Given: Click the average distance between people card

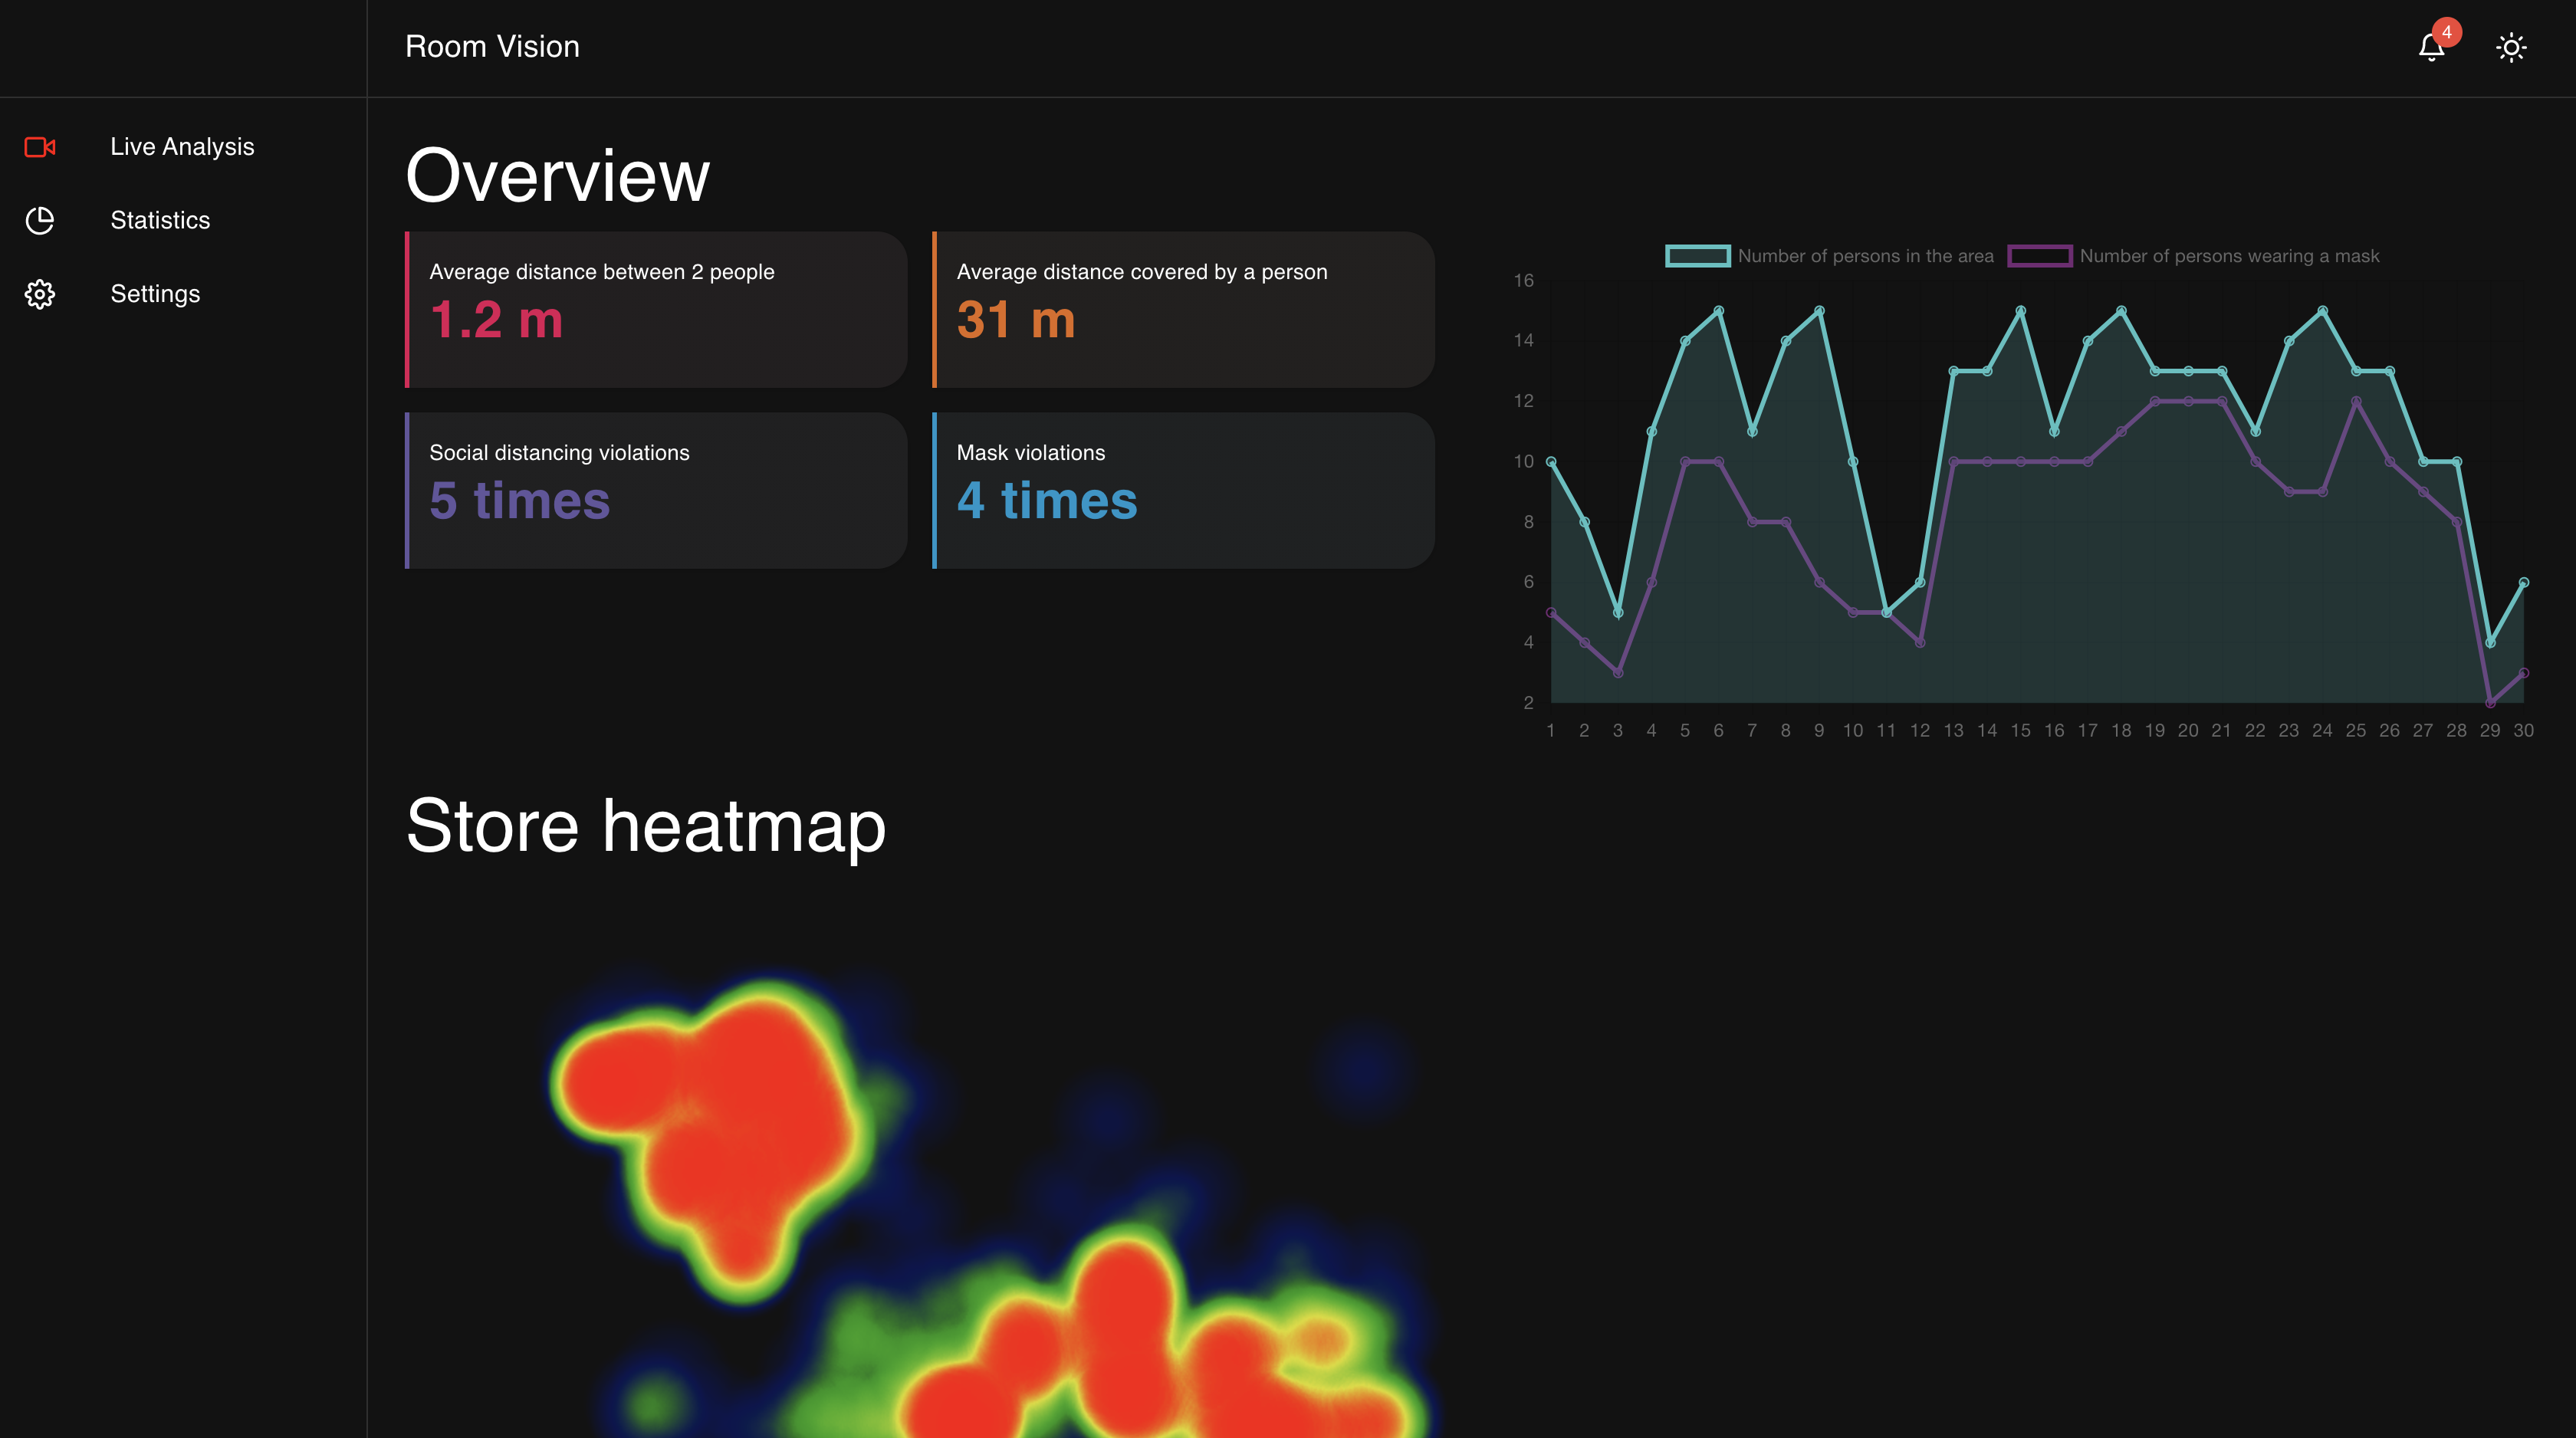Looking at the screenshot, I should point(656,310).
